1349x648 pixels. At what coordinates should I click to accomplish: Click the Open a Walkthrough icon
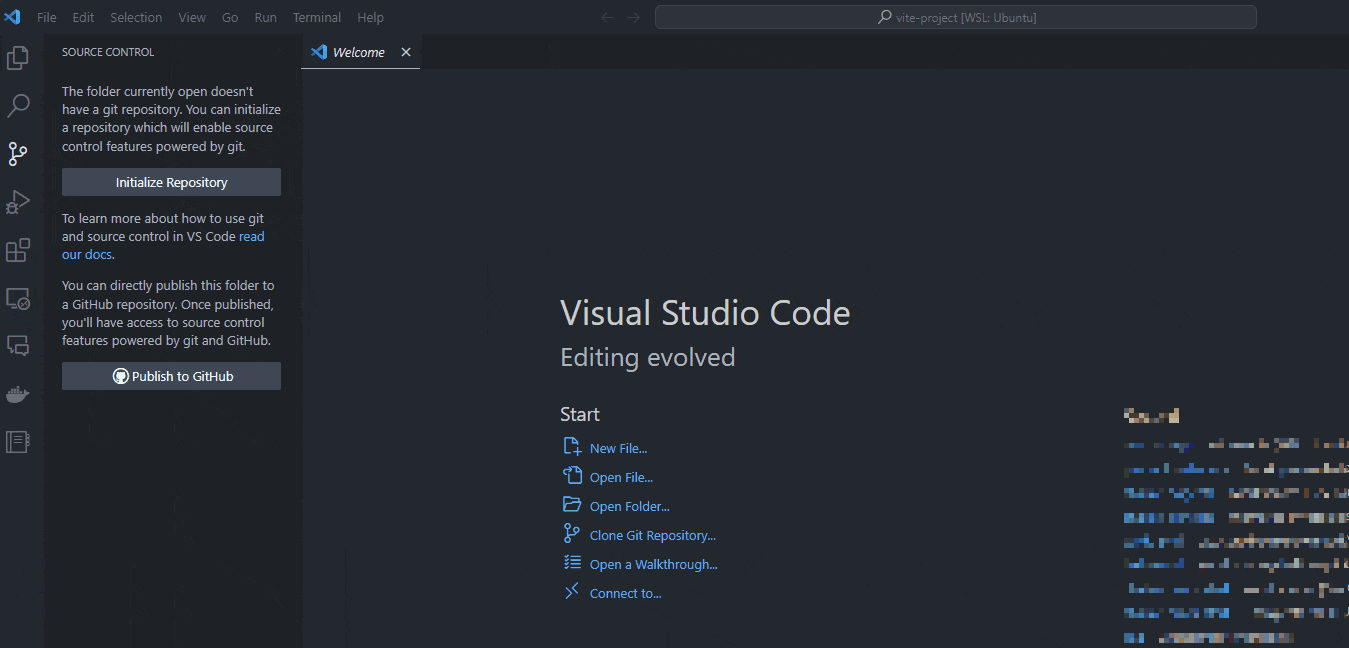(x=572, y=563)
